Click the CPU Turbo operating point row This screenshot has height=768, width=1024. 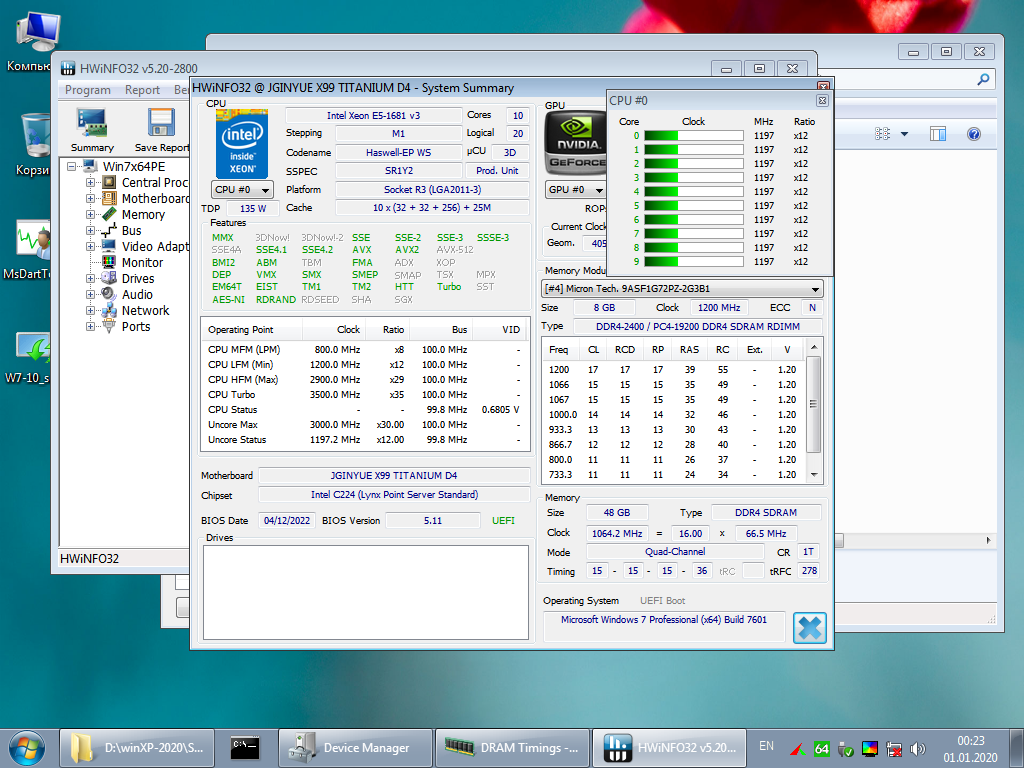[x=364, y=394]
